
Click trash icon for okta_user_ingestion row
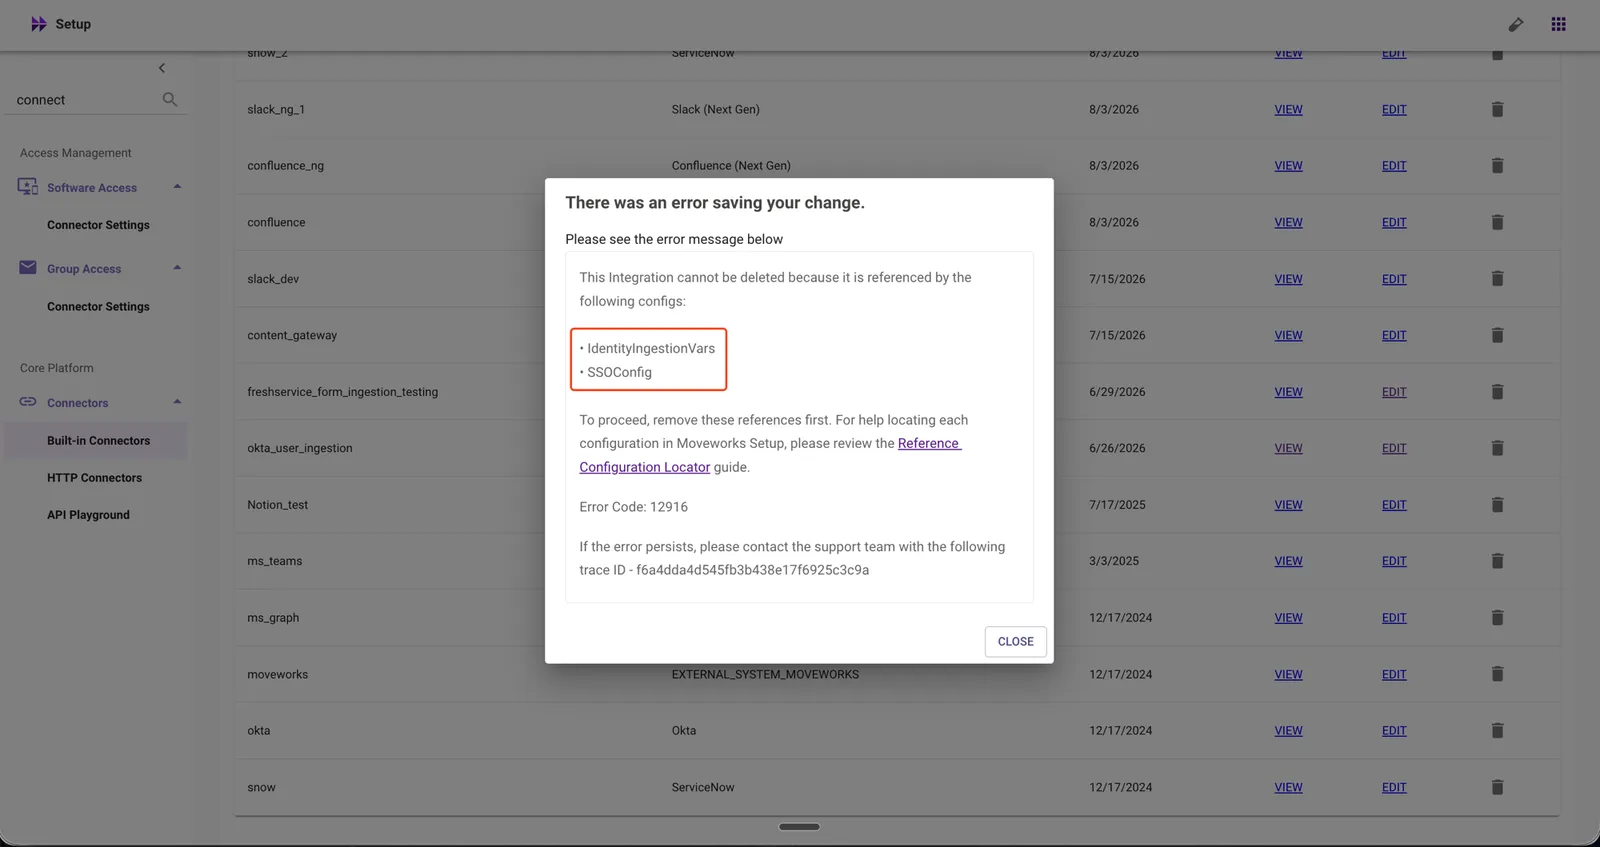pyautogui.click(x=1497, y=448)
